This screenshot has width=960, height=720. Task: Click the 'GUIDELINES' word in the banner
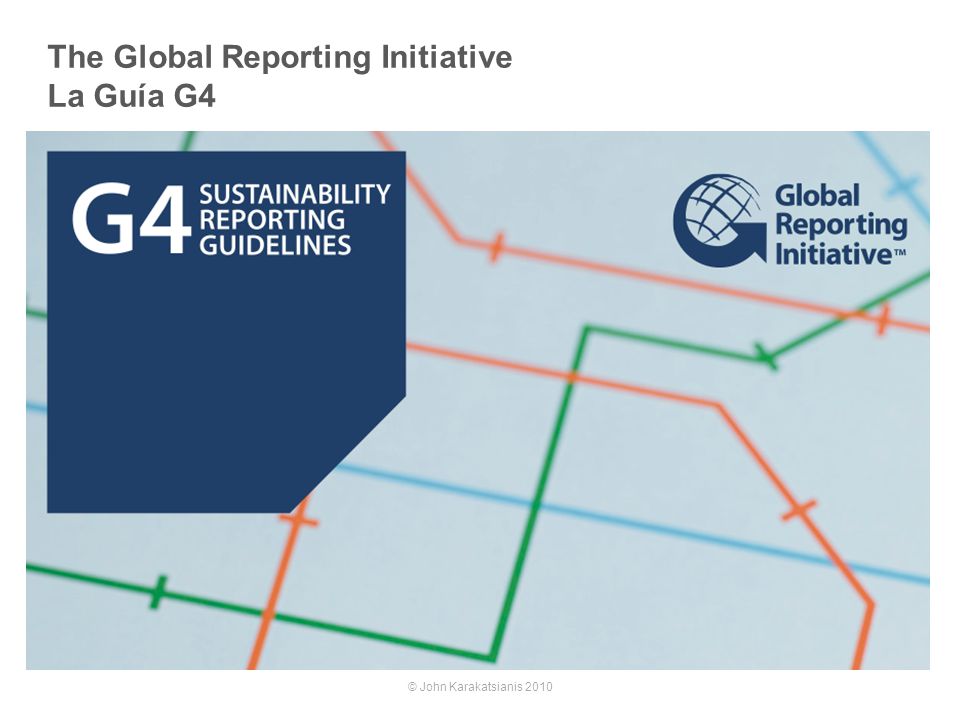click(275, 245)
